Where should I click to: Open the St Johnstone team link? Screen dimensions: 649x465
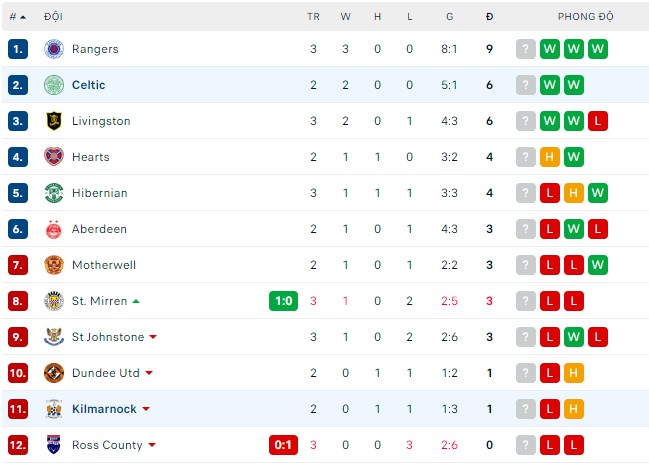[108, 337]
